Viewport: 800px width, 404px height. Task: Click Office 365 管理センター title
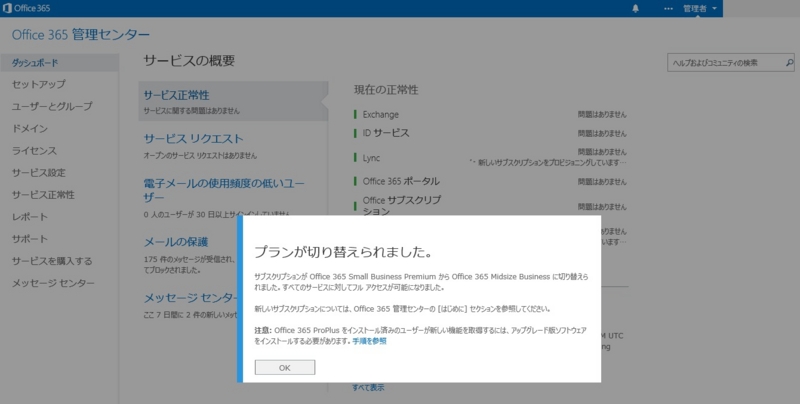[x=81, y=35]
